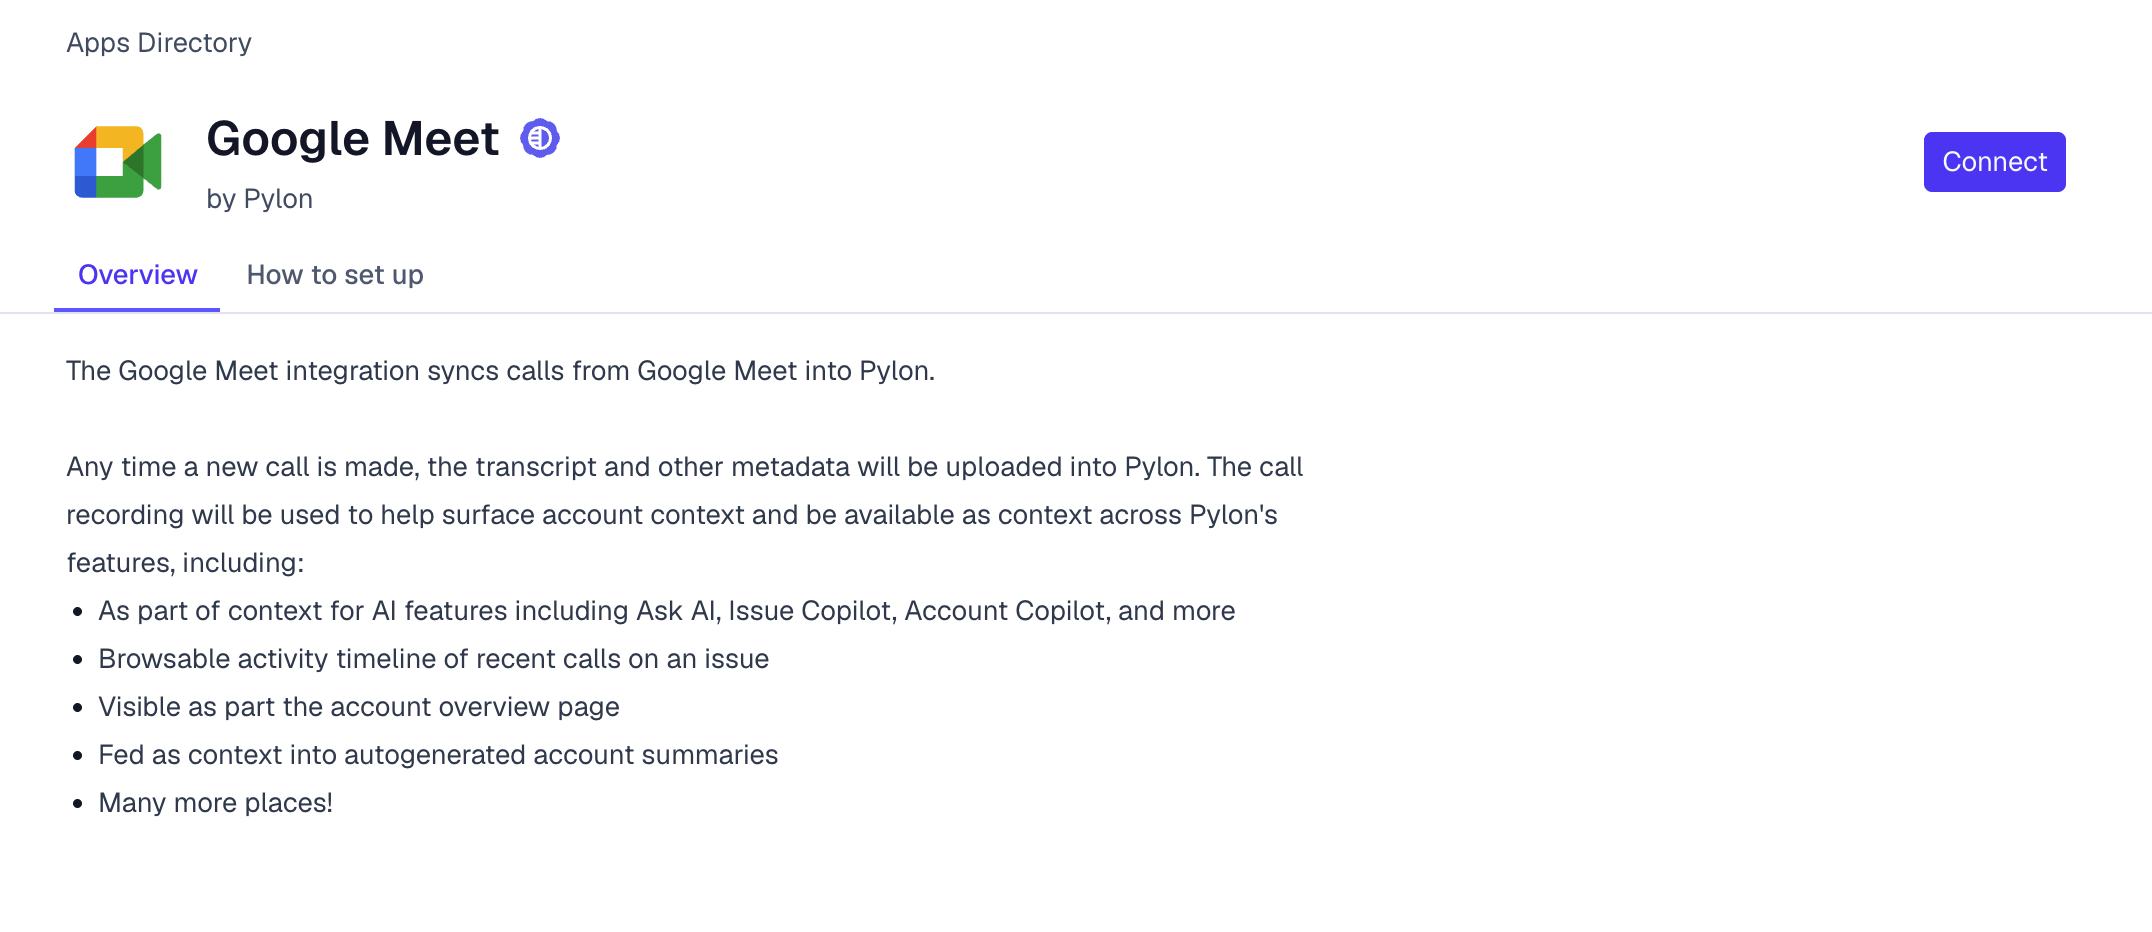Click the purple verified badge icon
Screen dimensions: 2152x932
click(540, 138)
